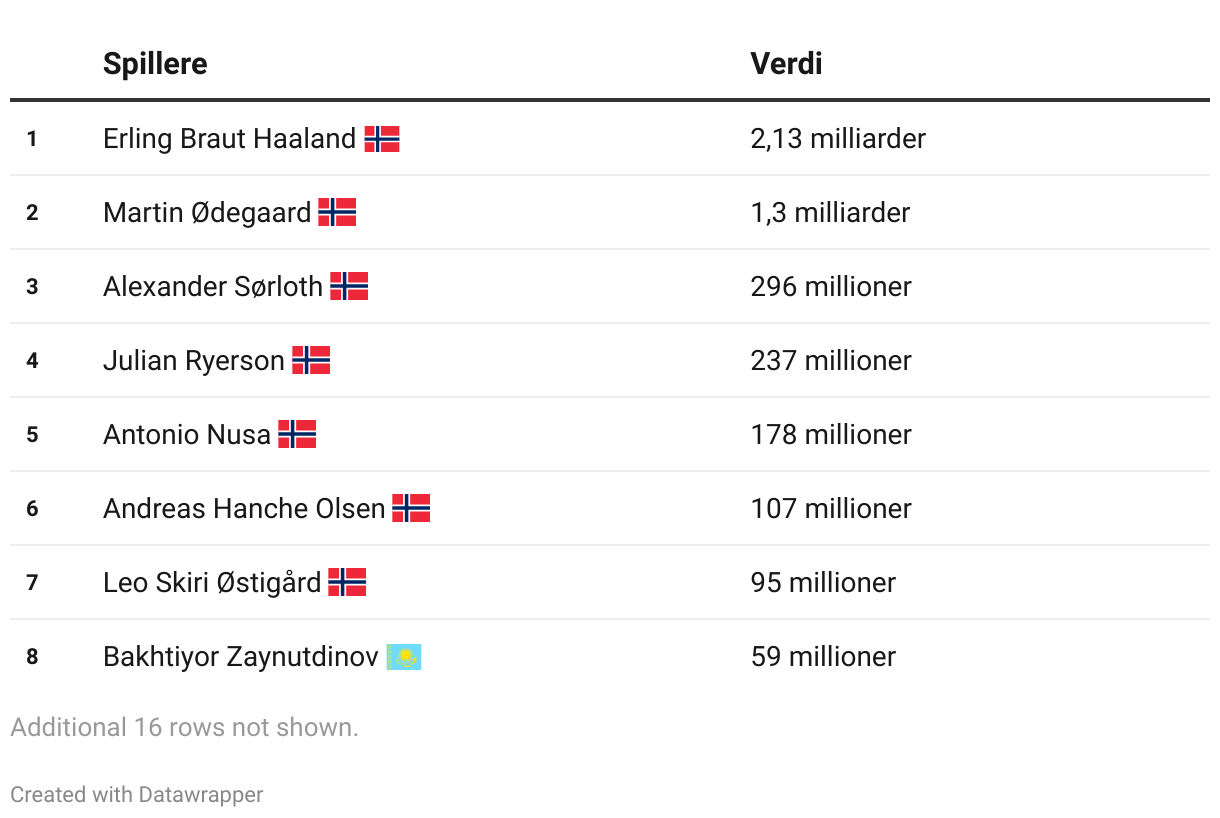
Task: Sort table by the Verdi column header
Action: (786, 64)
